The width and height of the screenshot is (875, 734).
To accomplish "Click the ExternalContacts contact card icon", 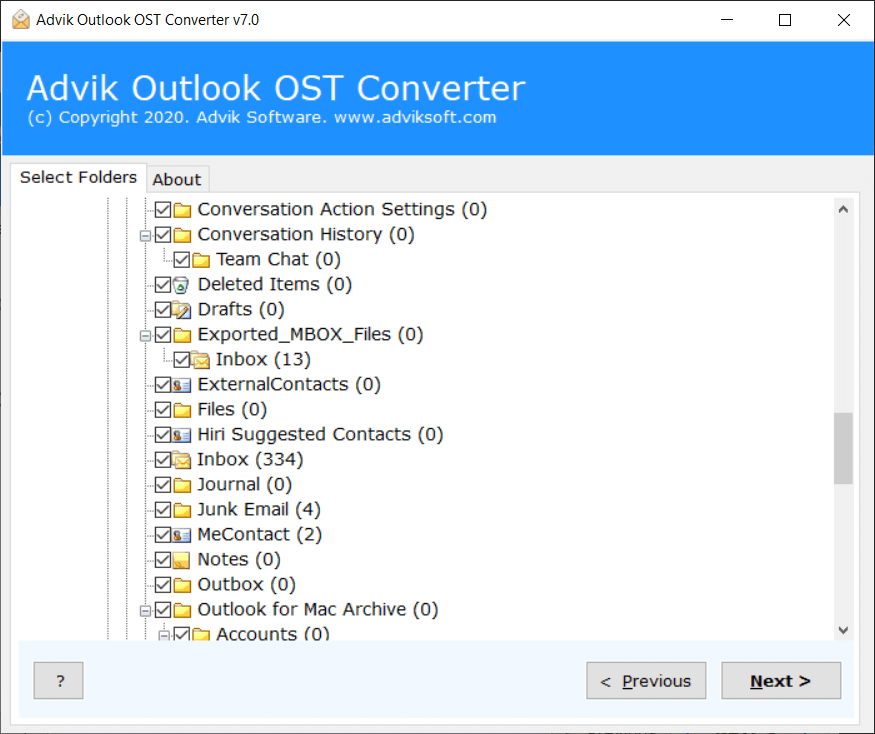I will (x=182, y=385).
